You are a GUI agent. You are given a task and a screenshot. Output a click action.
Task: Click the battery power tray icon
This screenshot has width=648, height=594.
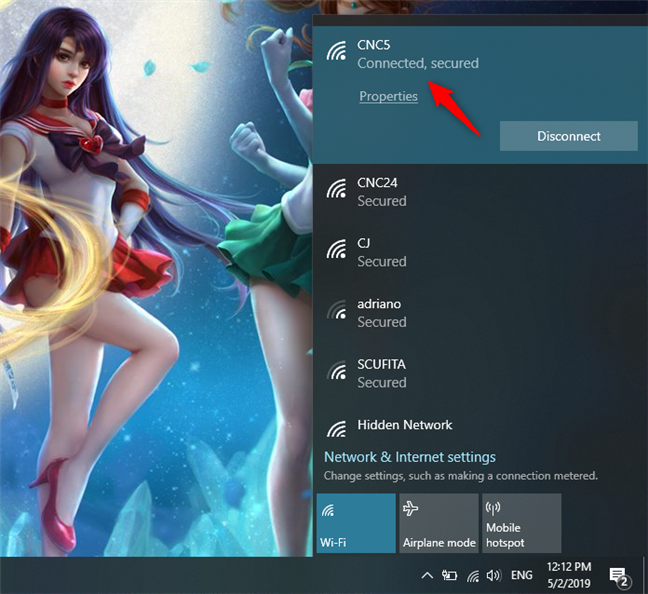click(449, 575)
